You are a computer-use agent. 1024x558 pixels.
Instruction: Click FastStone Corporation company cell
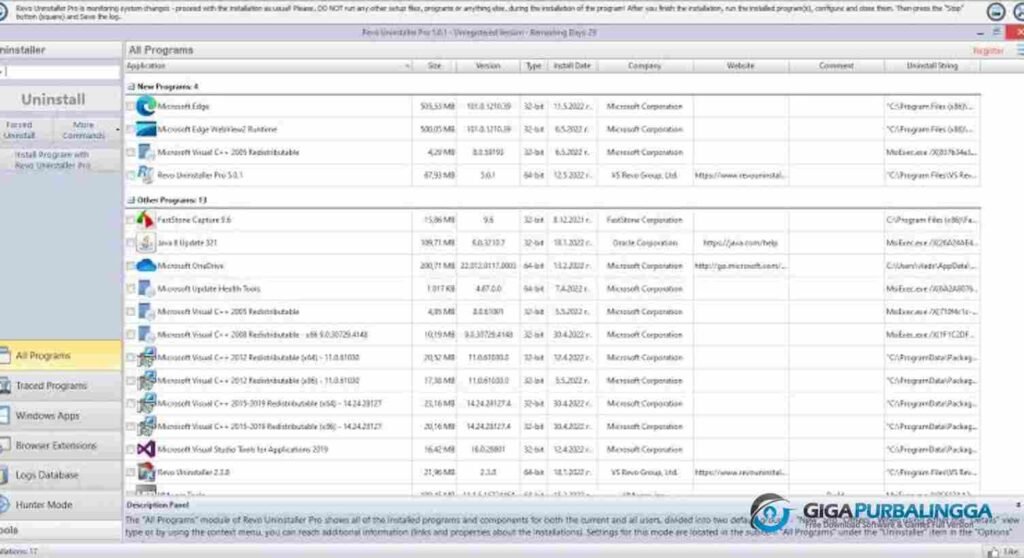[x=645, y=220]
